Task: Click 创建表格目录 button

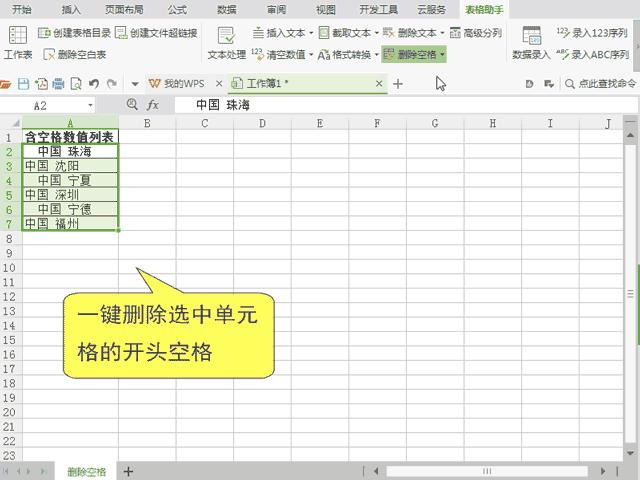Action: coord(74,33)
